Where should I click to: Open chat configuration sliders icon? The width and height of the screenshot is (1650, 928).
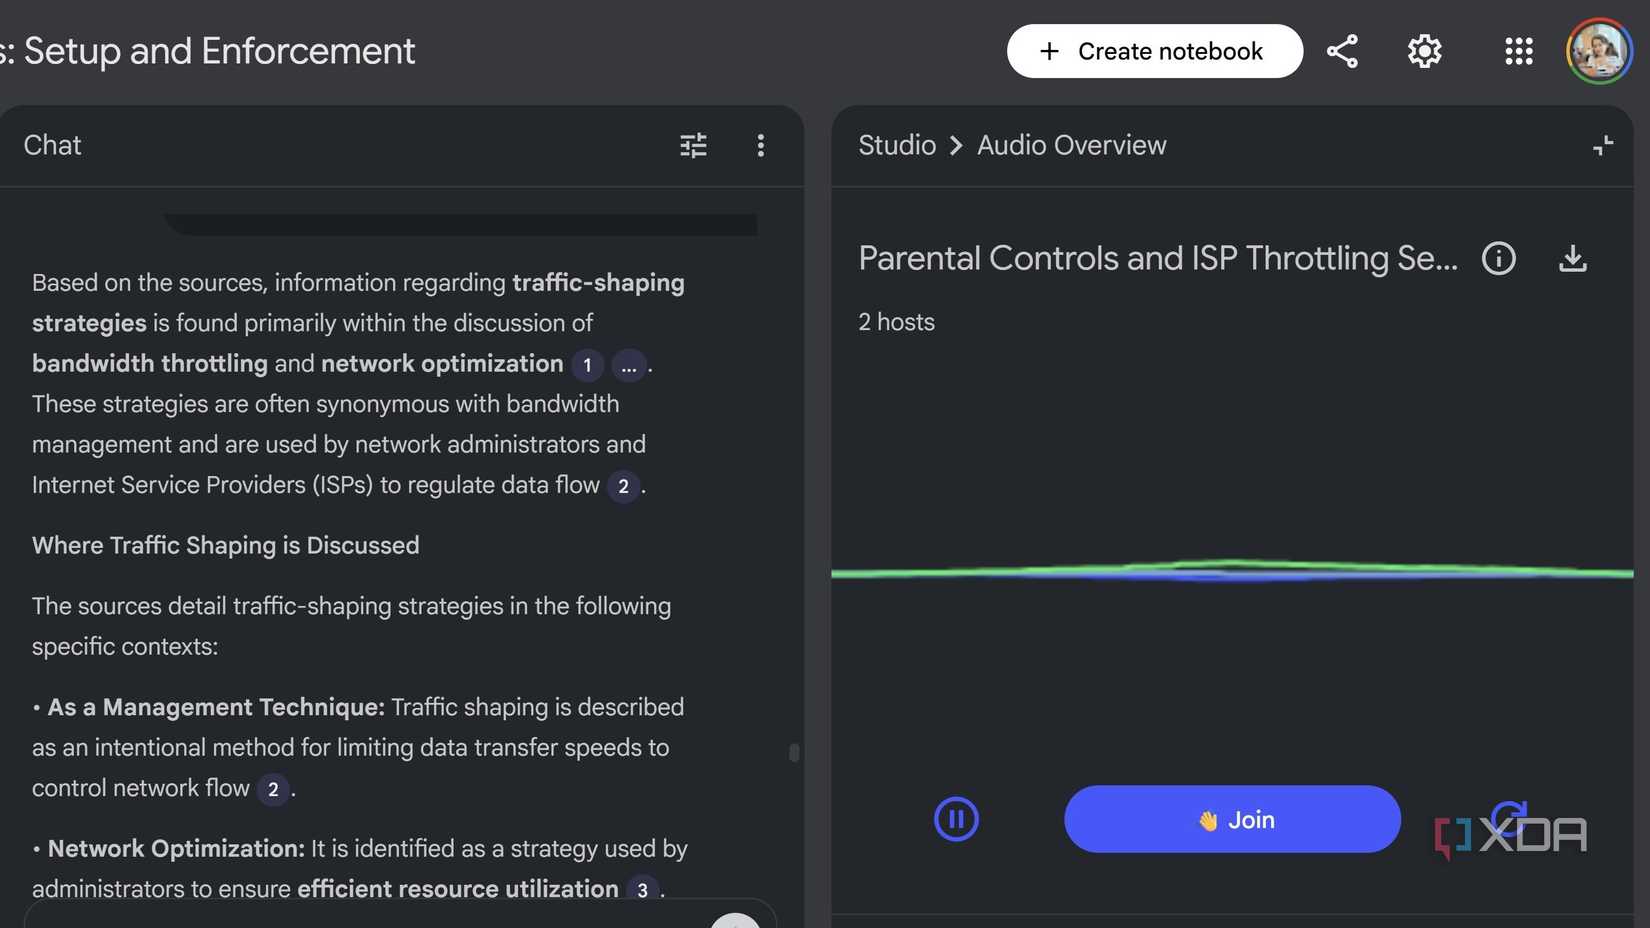click(693, 146)
